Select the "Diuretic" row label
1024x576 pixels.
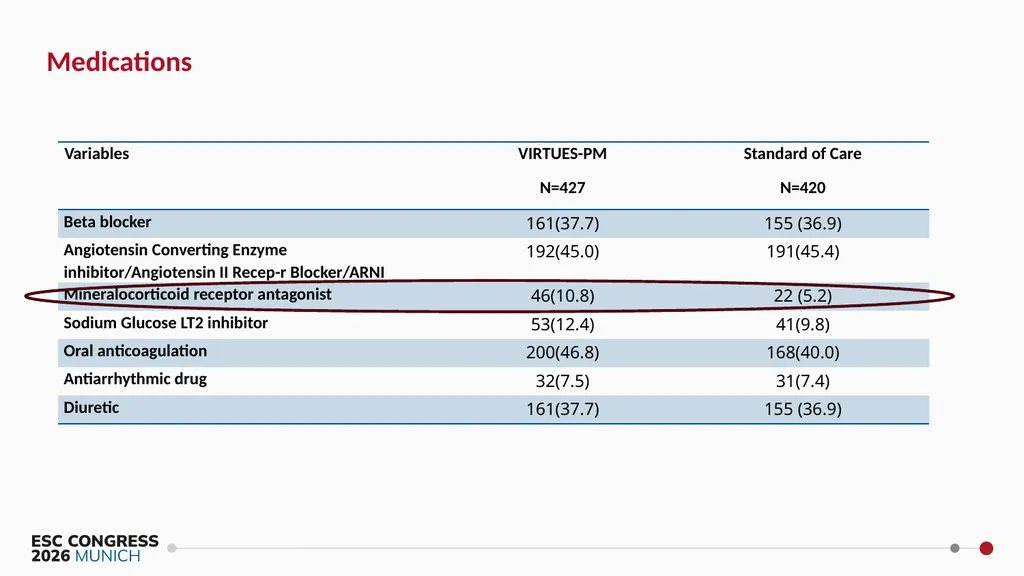tap(91, 408)
